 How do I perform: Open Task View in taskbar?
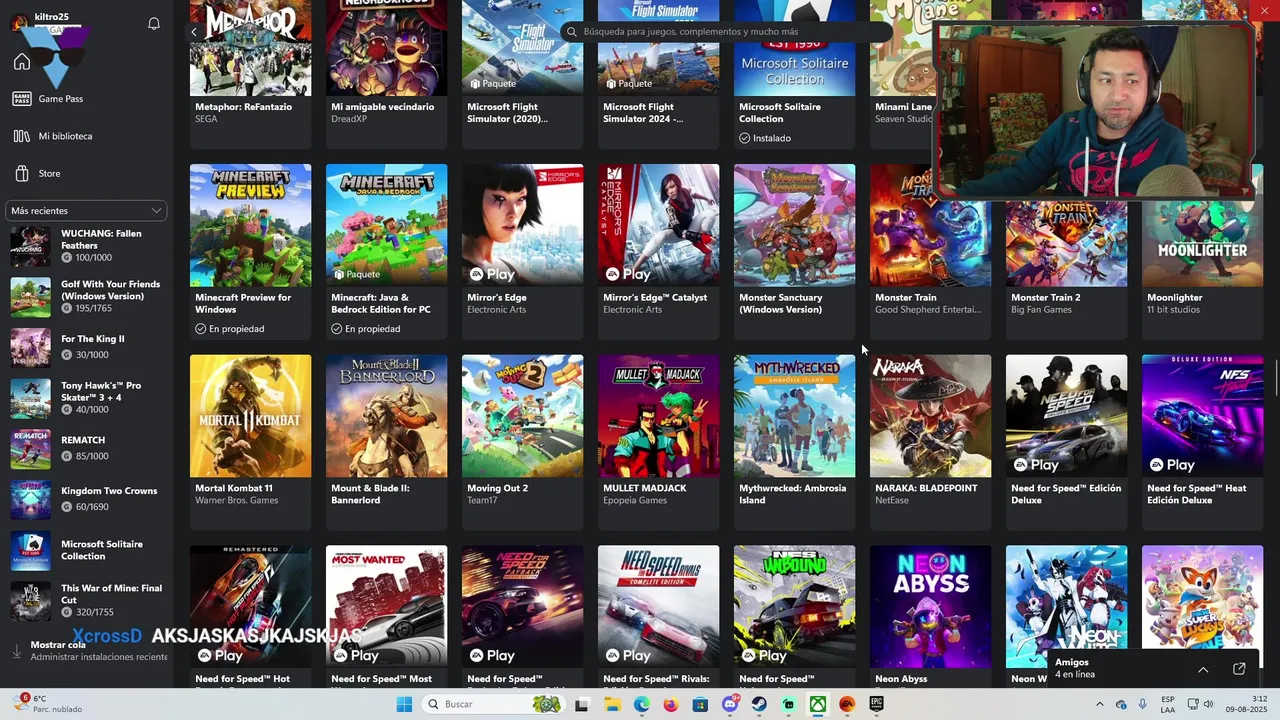point(582,705)
